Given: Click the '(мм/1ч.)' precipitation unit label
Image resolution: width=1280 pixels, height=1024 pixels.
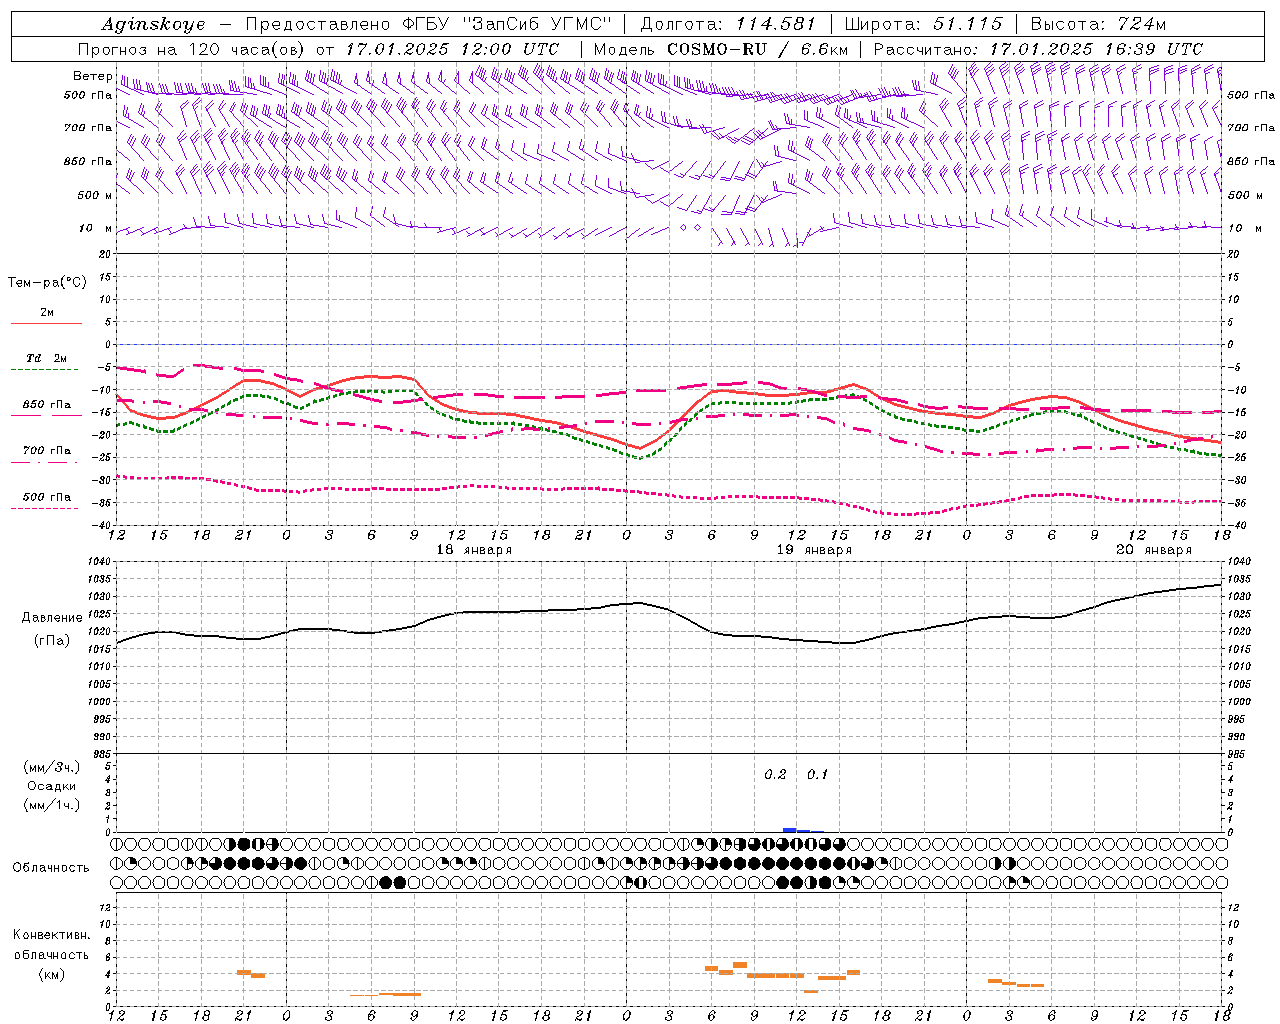Looking at the screenshot, I should [52, 805].
